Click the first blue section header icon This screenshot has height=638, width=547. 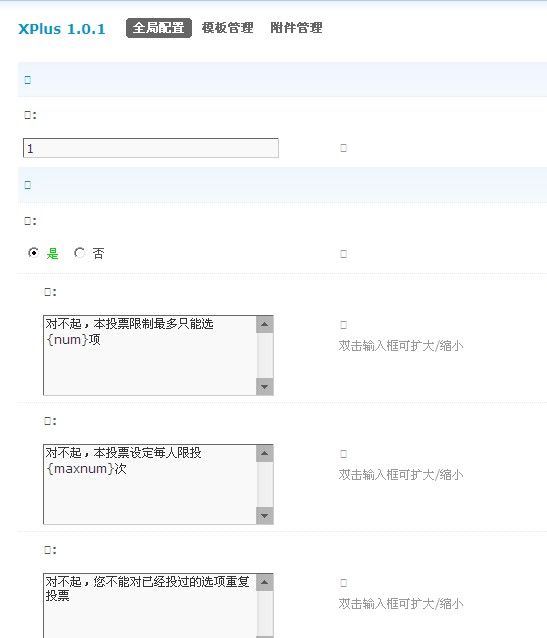point(28,80)
